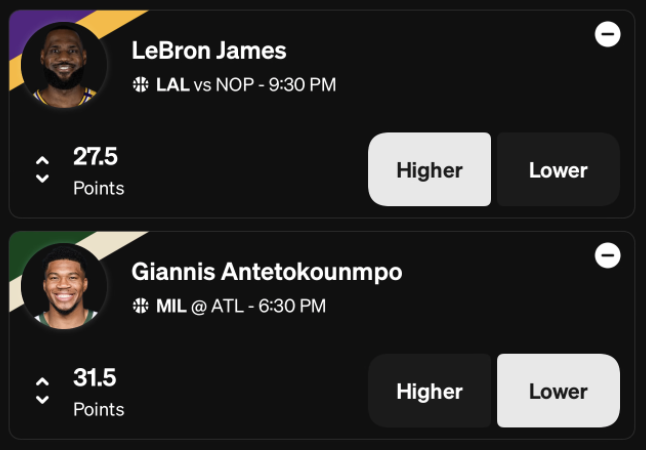Screen dimensions: 646x450
Task: Open MIL @ ATL 6:30 PM game info
Action: [x=241, y=306]
